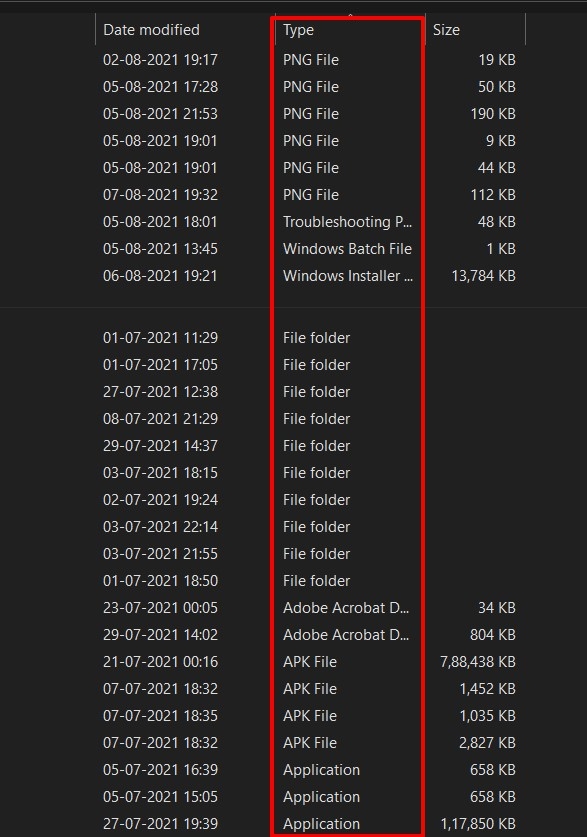Image resolution: width=587 pixels, height=837 pixels.
Task: Sort files by the Date modified column
Action: (151, 29)
